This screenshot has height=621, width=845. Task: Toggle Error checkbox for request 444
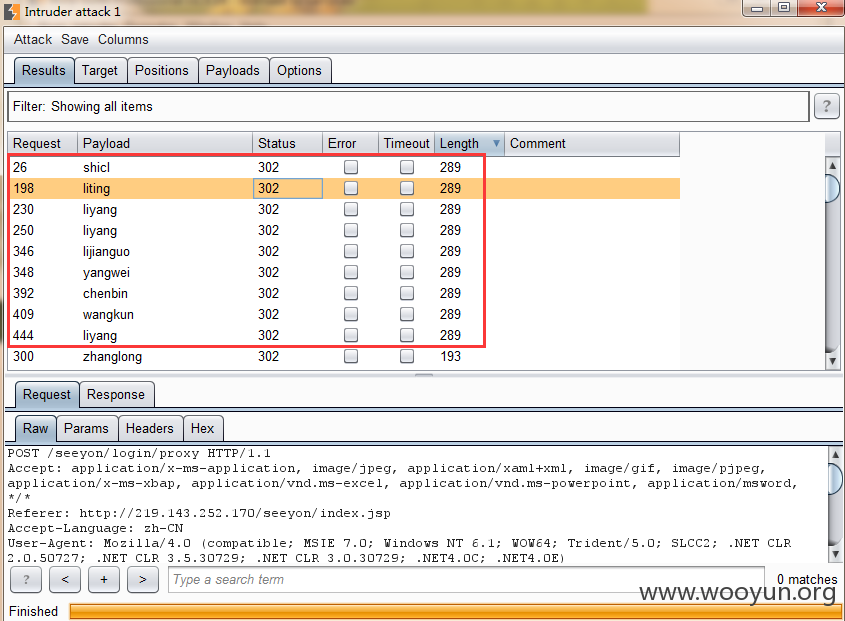(351, 335)
